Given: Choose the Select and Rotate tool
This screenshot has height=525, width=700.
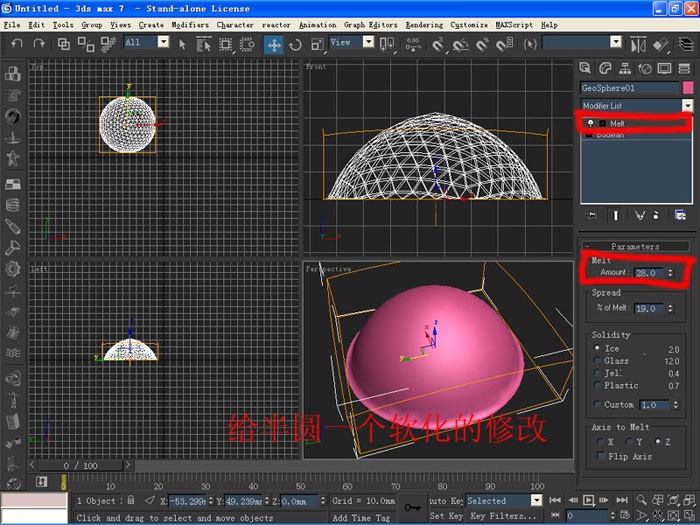Looking at the screenshot, I should coord(295,45).
